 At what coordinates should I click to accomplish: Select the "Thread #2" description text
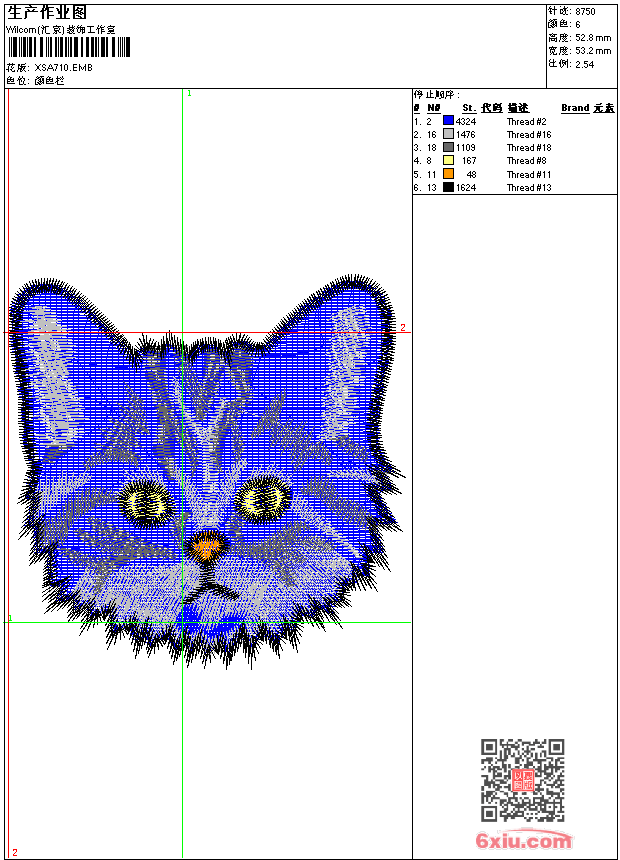tap(526, 122)
